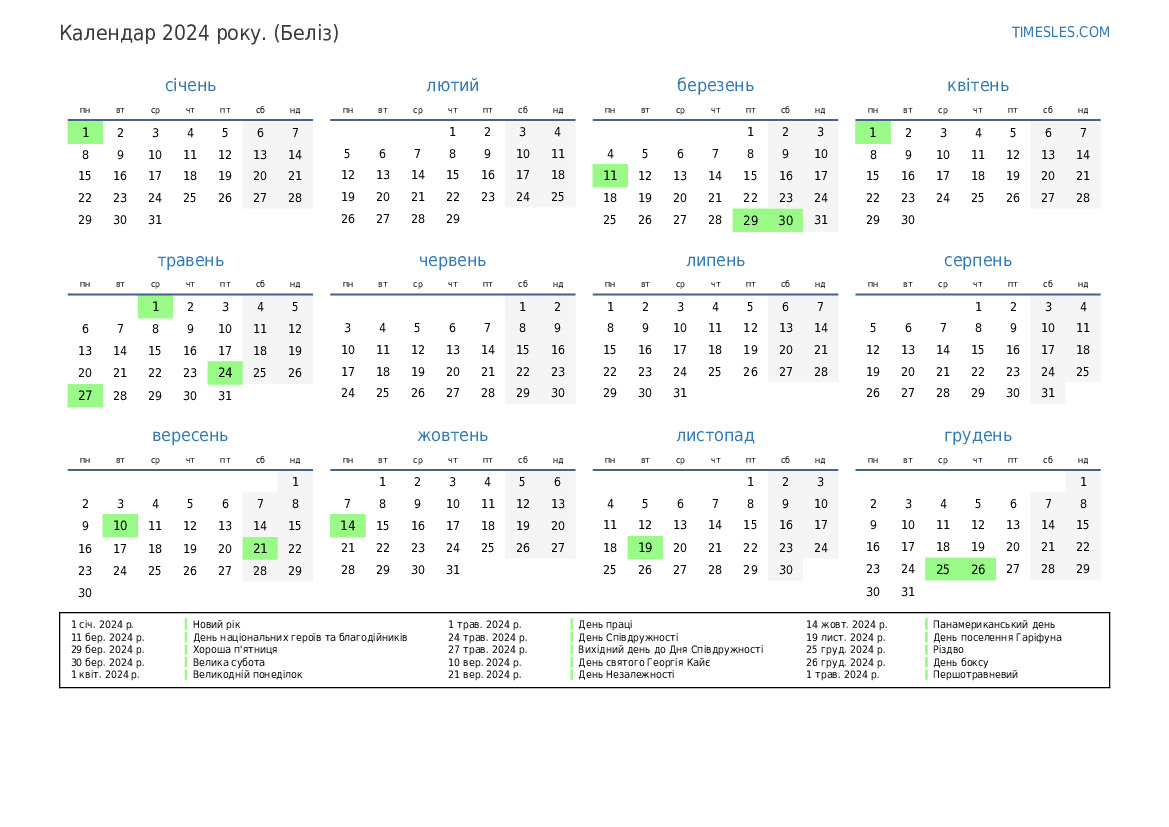The image size is (1169, 827).
Task: Select the month heading 'серпень'
Action: coord(977,260)
